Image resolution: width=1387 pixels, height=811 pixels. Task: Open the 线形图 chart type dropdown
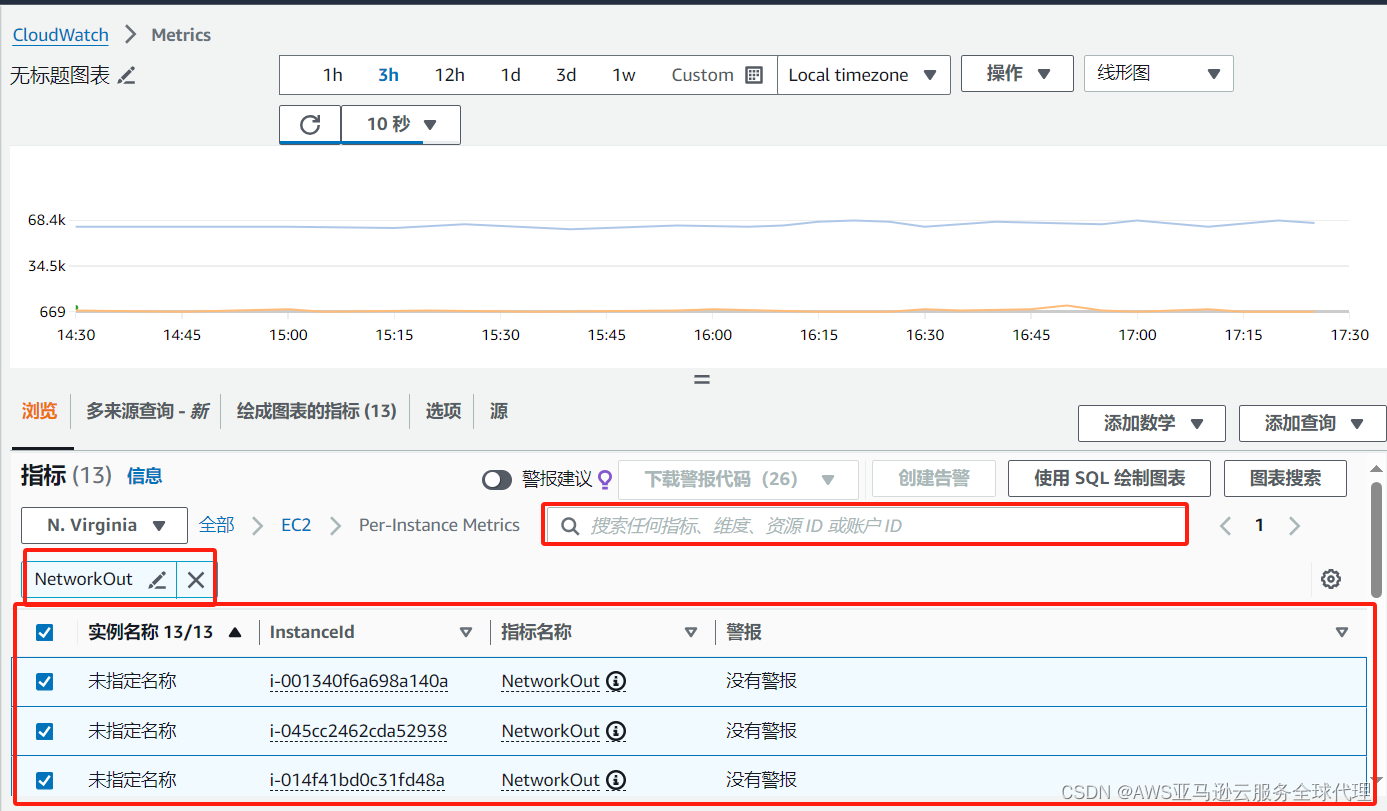(1158, 73)
